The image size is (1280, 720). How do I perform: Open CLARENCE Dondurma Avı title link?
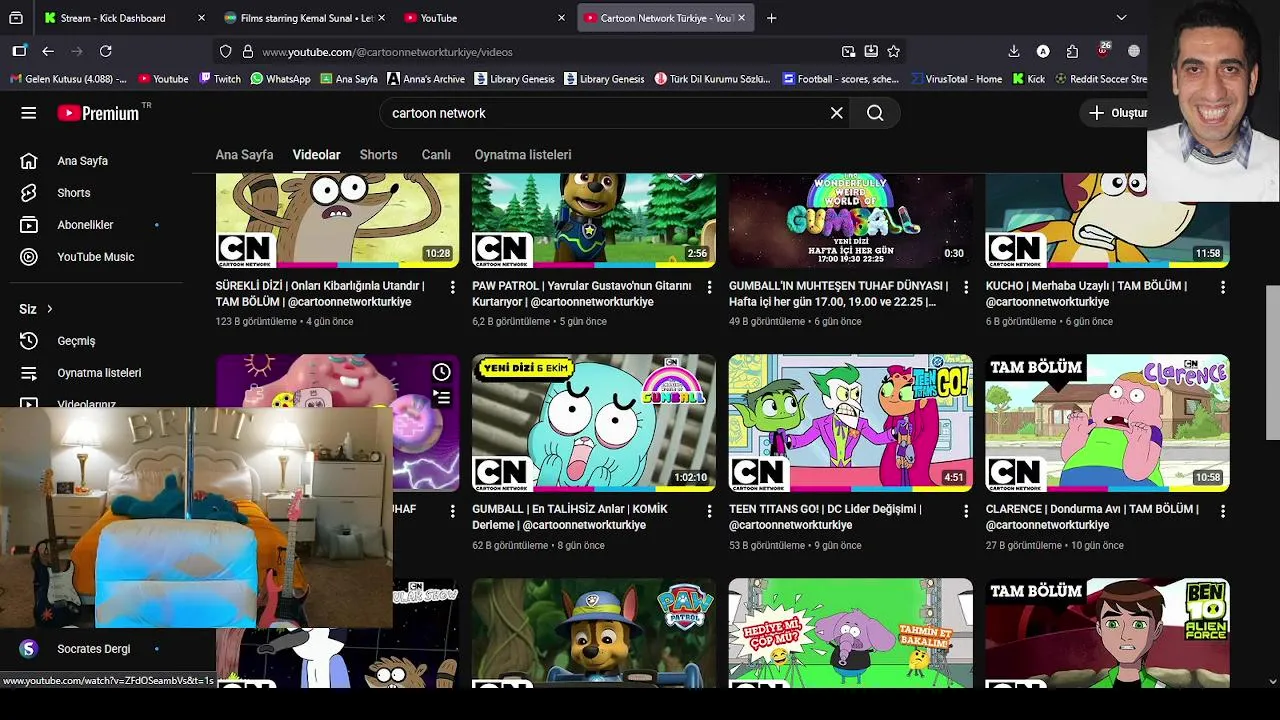(x=1092, y=517)
